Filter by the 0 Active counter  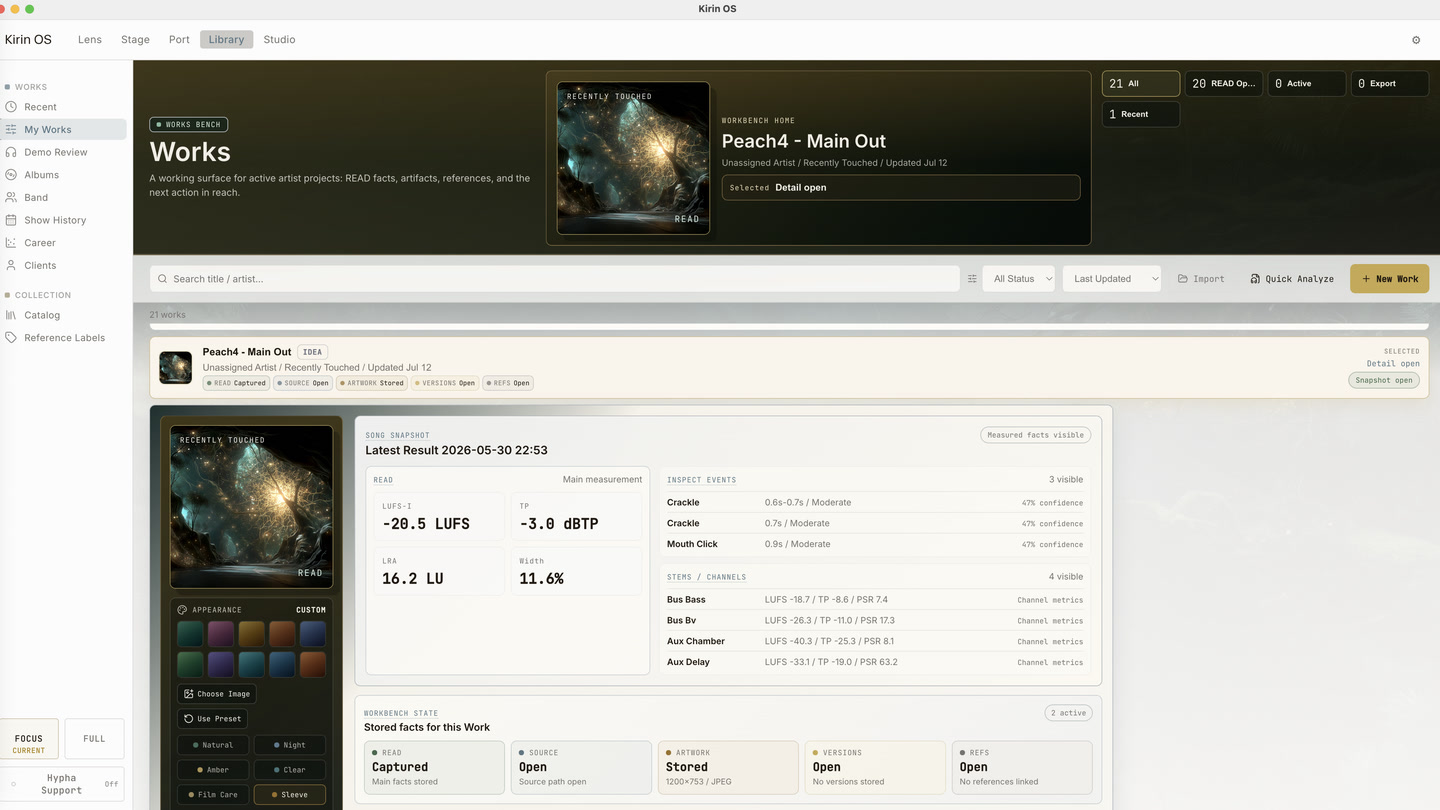pos(1306,84)
